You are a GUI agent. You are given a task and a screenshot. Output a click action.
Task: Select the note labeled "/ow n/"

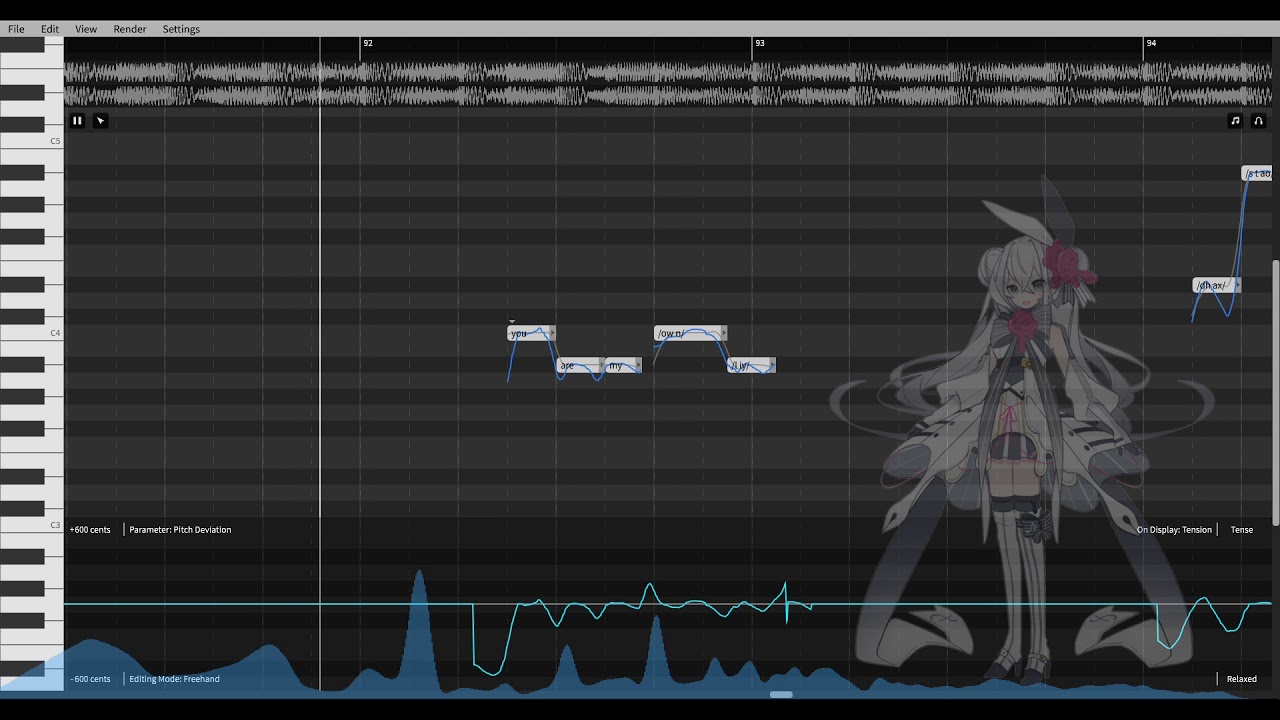(690, 333)
